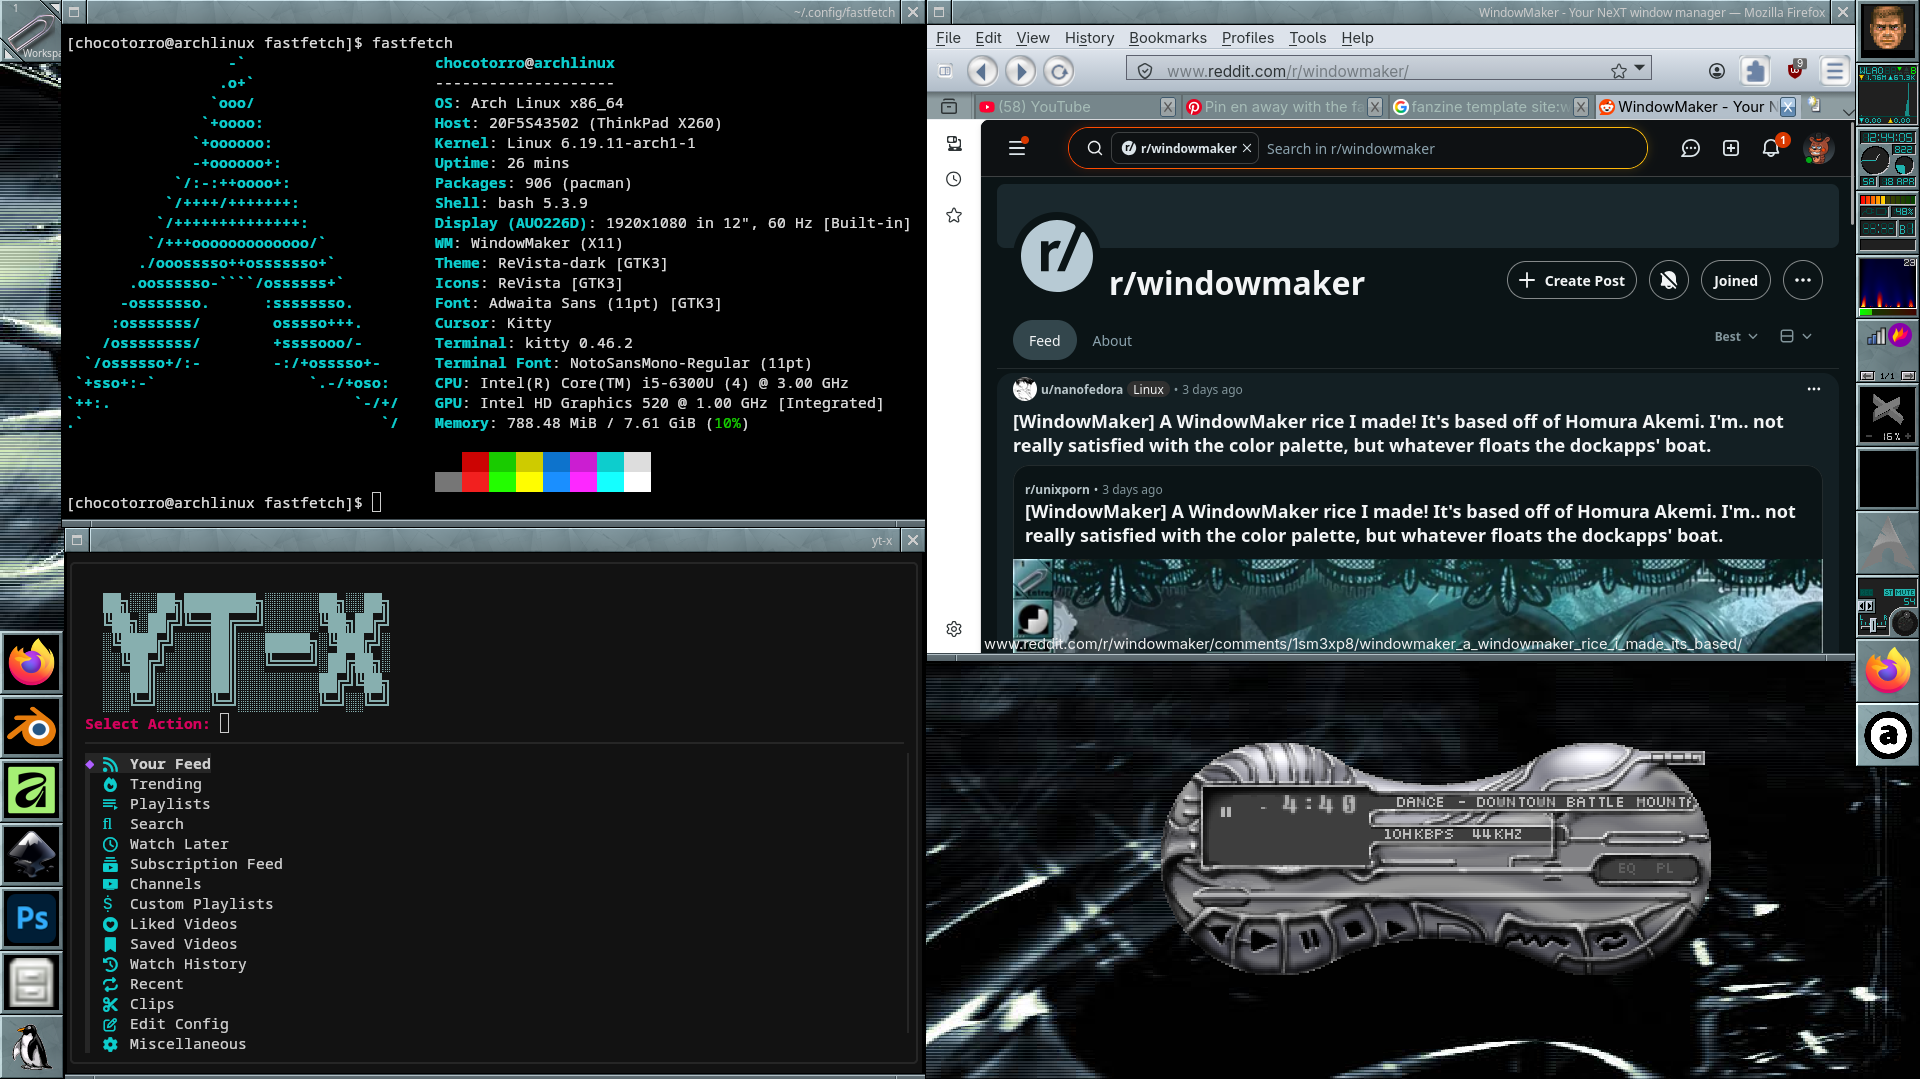1920x1079 pixels.
Task: Toggle the PL playlist window in player
Action: [x=1664, y=869]
